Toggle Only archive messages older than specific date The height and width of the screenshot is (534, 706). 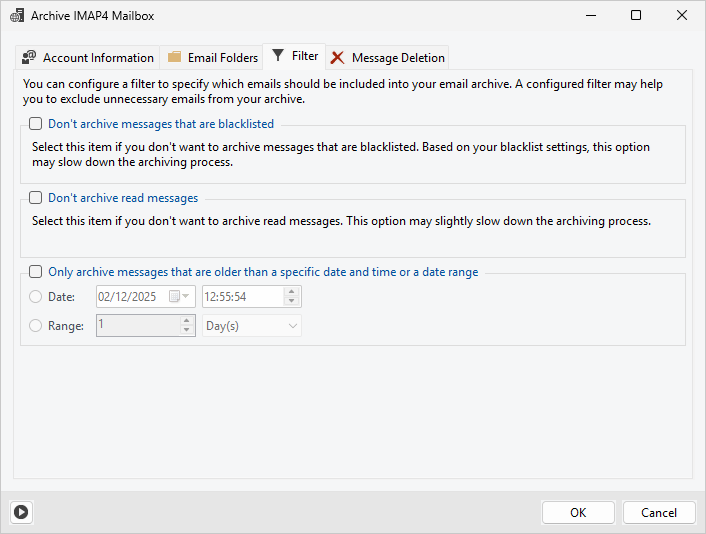coord(36,272)
